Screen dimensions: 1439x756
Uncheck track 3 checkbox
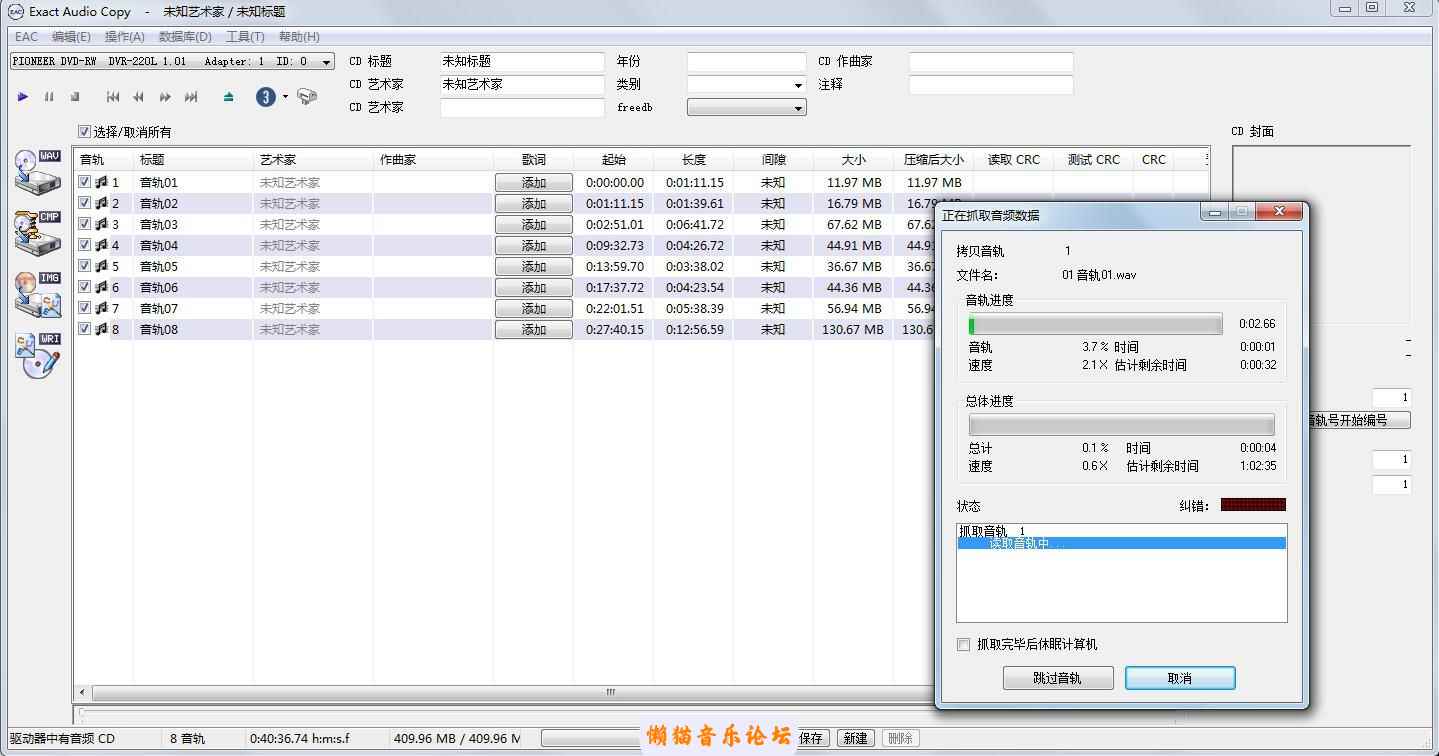click(x=85, y=224)
